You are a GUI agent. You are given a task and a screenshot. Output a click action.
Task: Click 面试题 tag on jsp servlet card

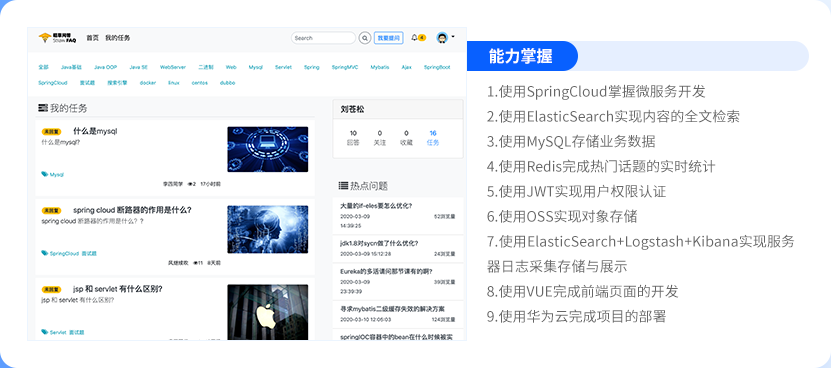pyautogui.click(x=76, y=332)
